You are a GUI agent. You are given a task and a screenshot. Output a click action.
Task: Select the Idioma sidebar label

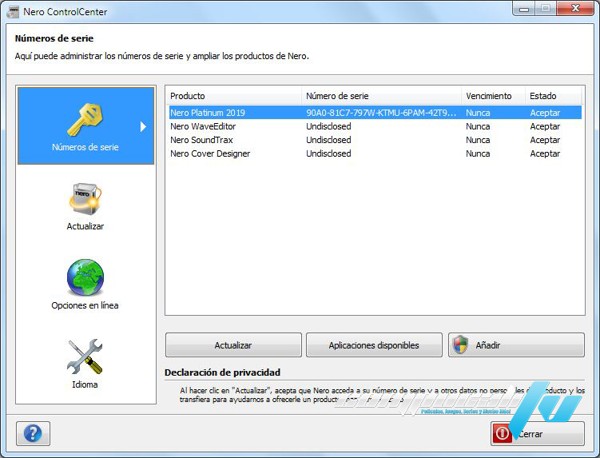tap(85, 385)
